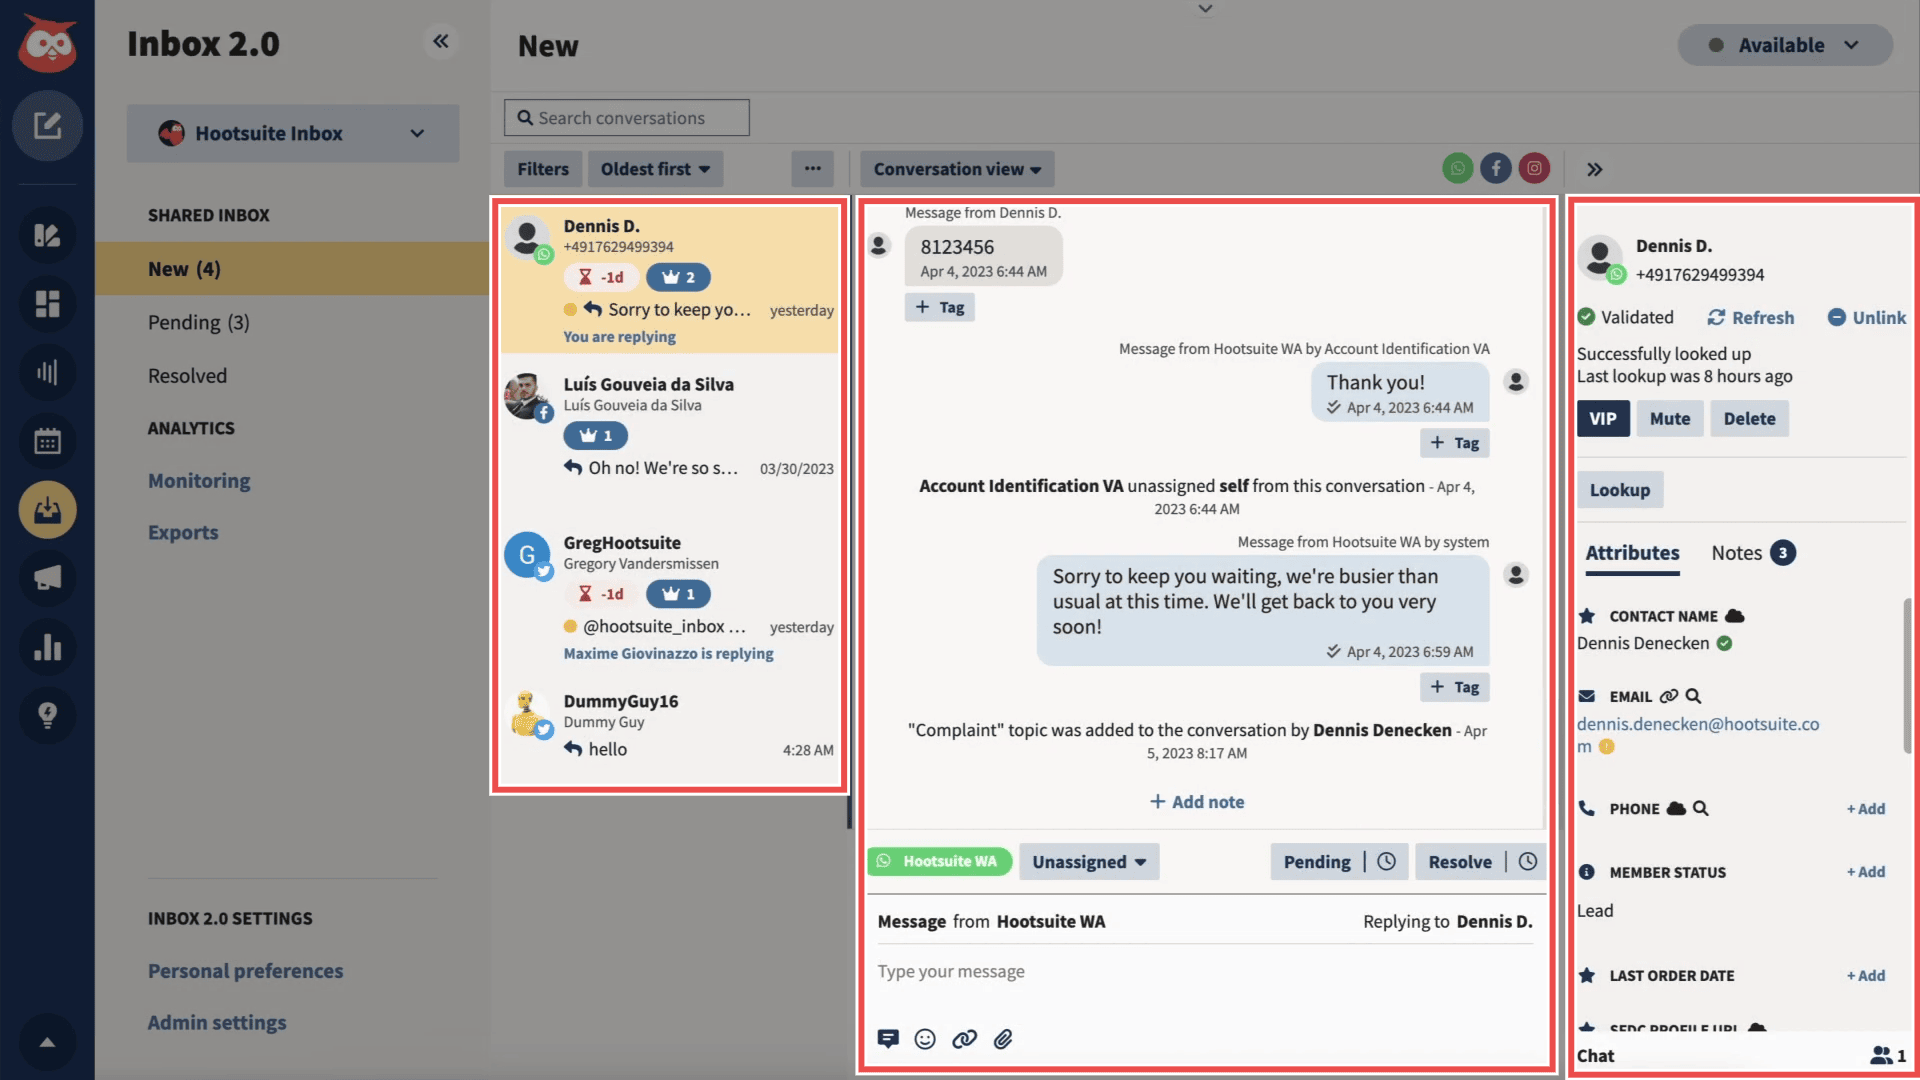Screen dimensions: 1920x1080
Task: Toggle the Instagram channel filter
Action: point(1534,168)
